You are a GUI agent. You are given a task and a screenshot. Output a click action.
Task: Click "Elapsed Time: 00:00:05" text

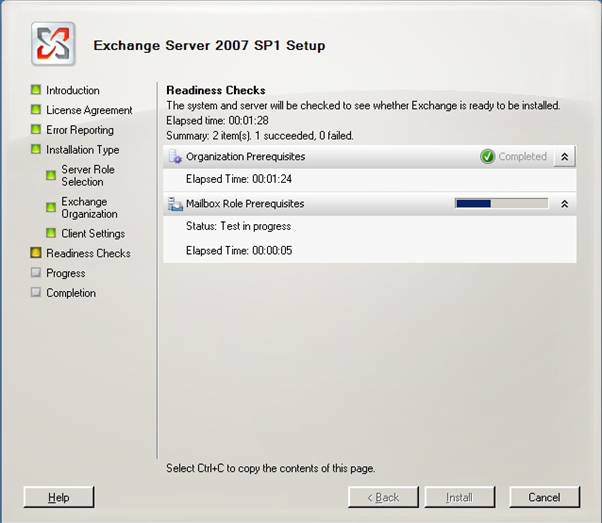[x=239, y=250]
